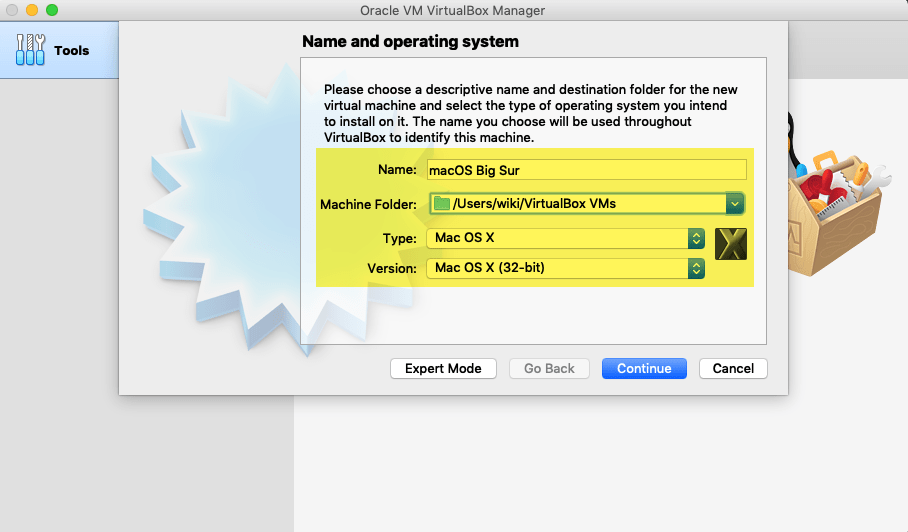
Task: Click the /Users/wiki/VirtualBox VMs path text
Action: pyautogui.click(x=534, y=203)
